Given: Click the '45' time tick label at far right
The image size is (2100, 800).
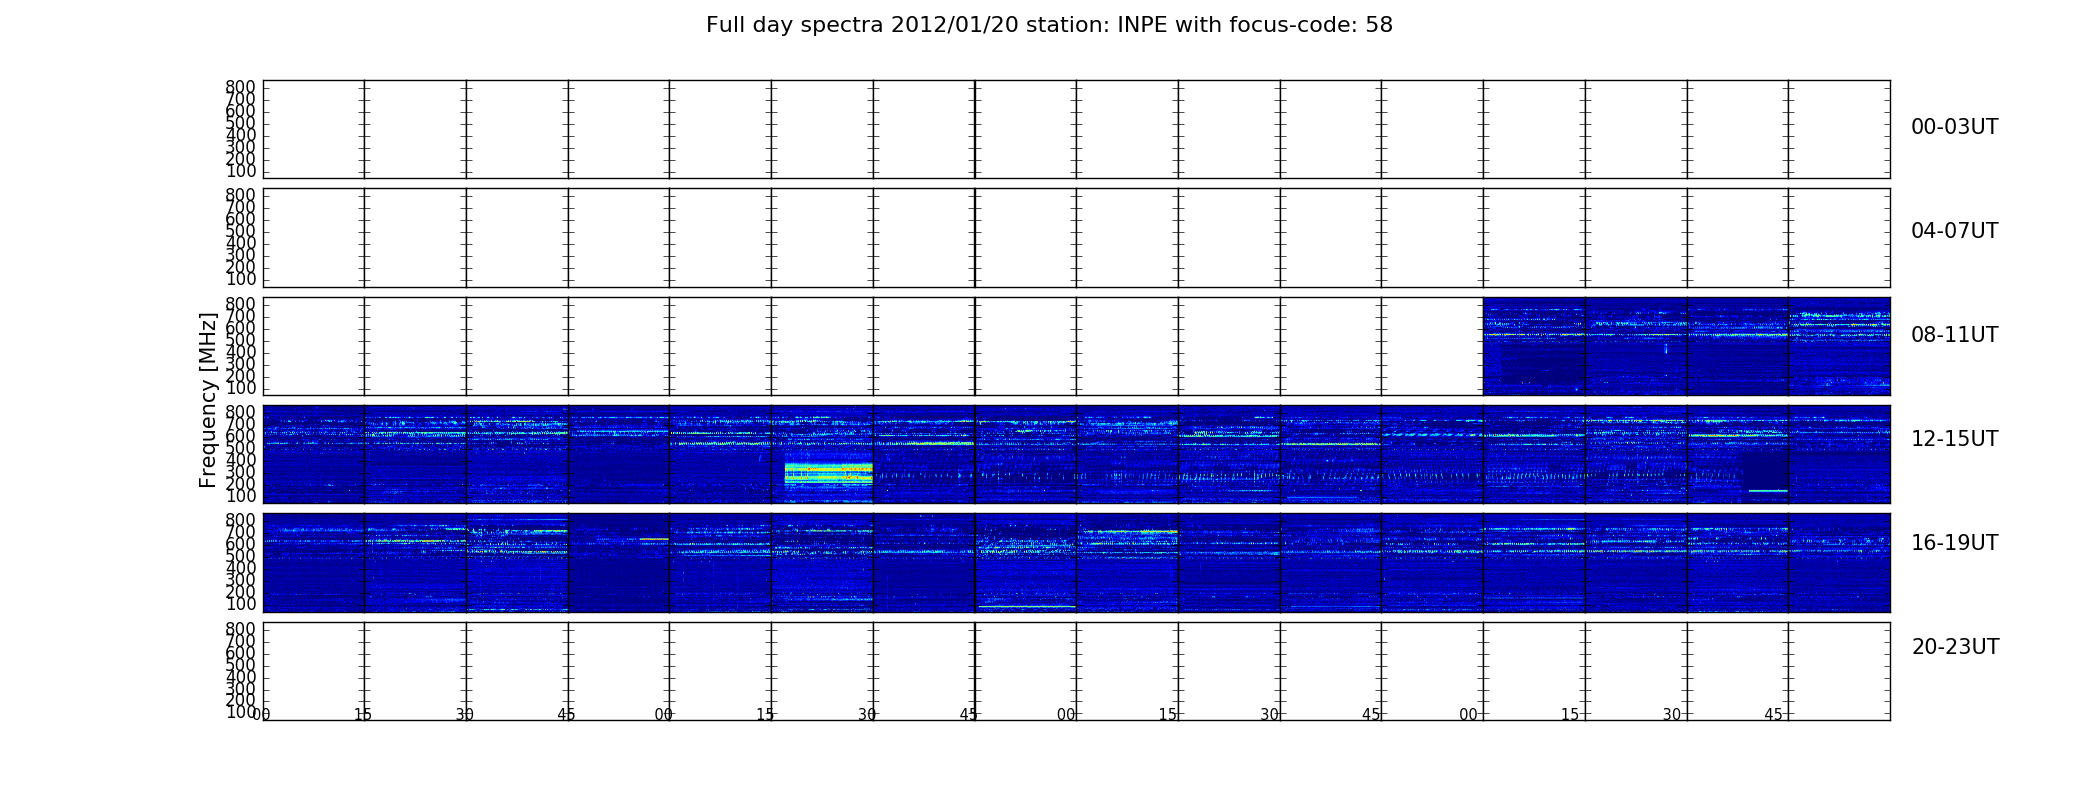Looking at the screenshot, I should 1773,715.
